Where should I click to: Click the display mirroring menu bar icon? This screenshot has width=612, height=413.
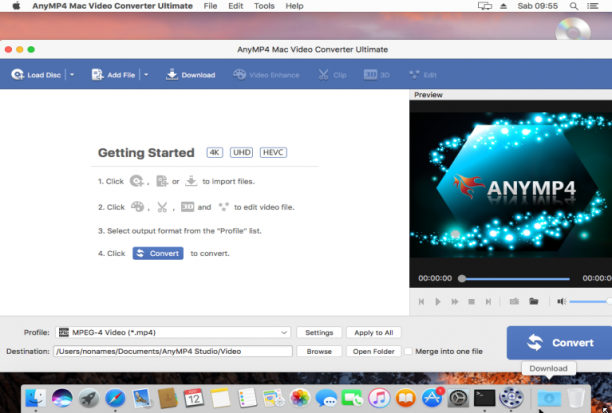(x=484, y=6)
